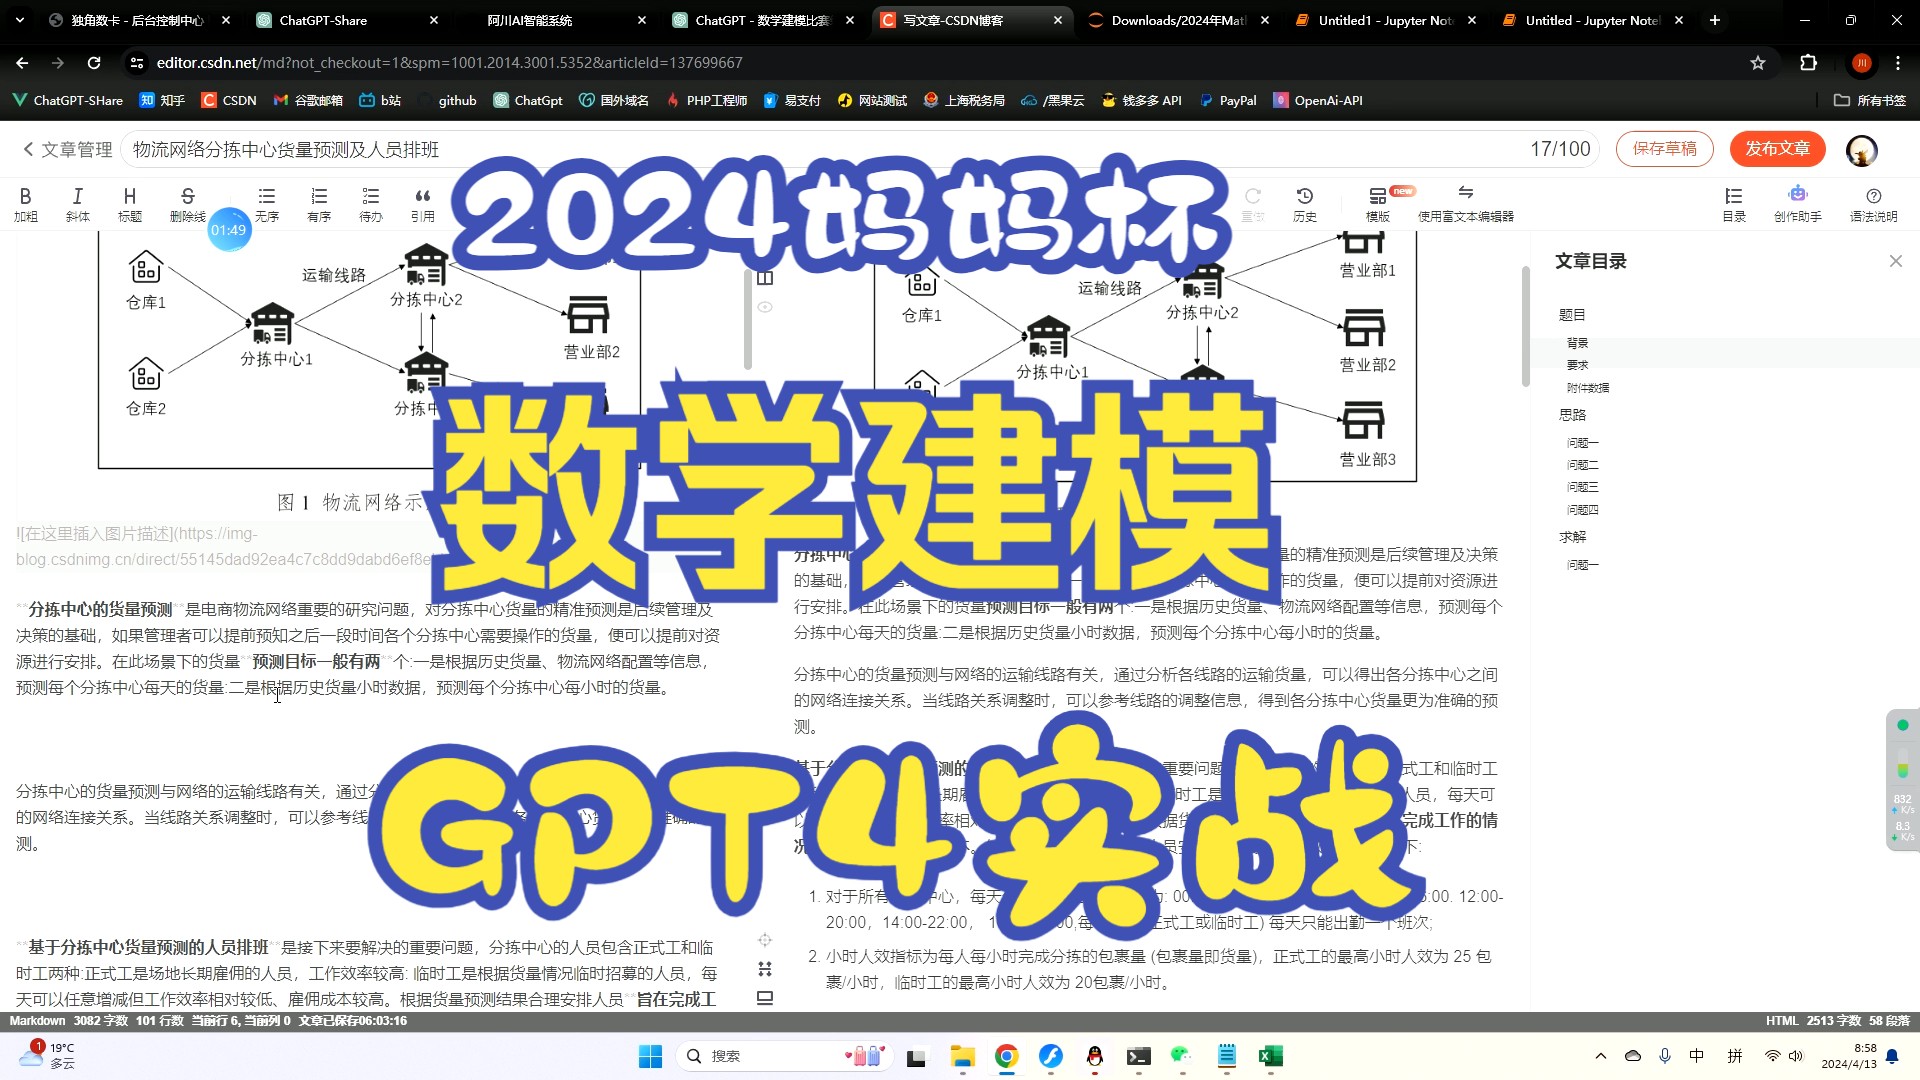
Task: Open 语法说明 syntax help
Action: [x=1874, y=204]
